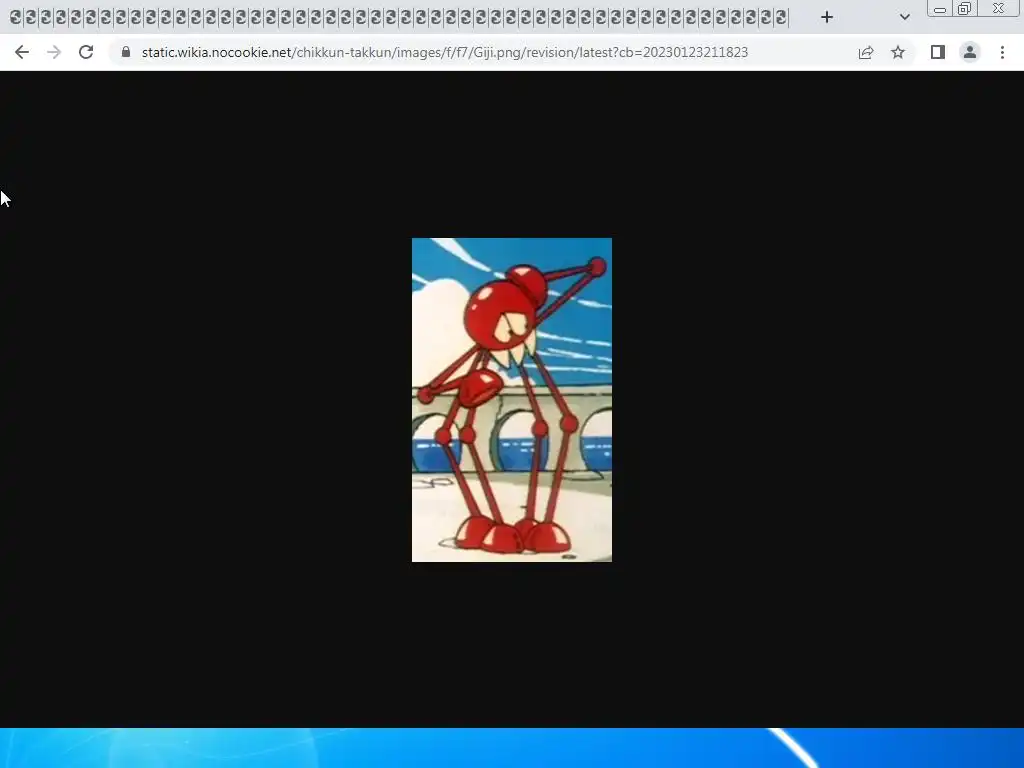Minimize the browser window
This screenshot has width=1024, height=768.
[x=940, y=9]
